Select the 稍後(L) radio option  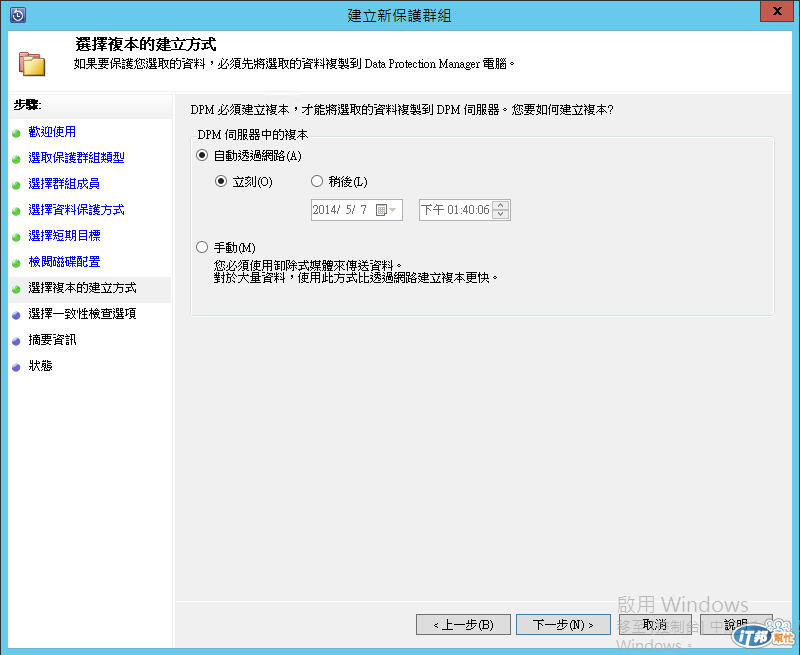(x=317, y=182)
